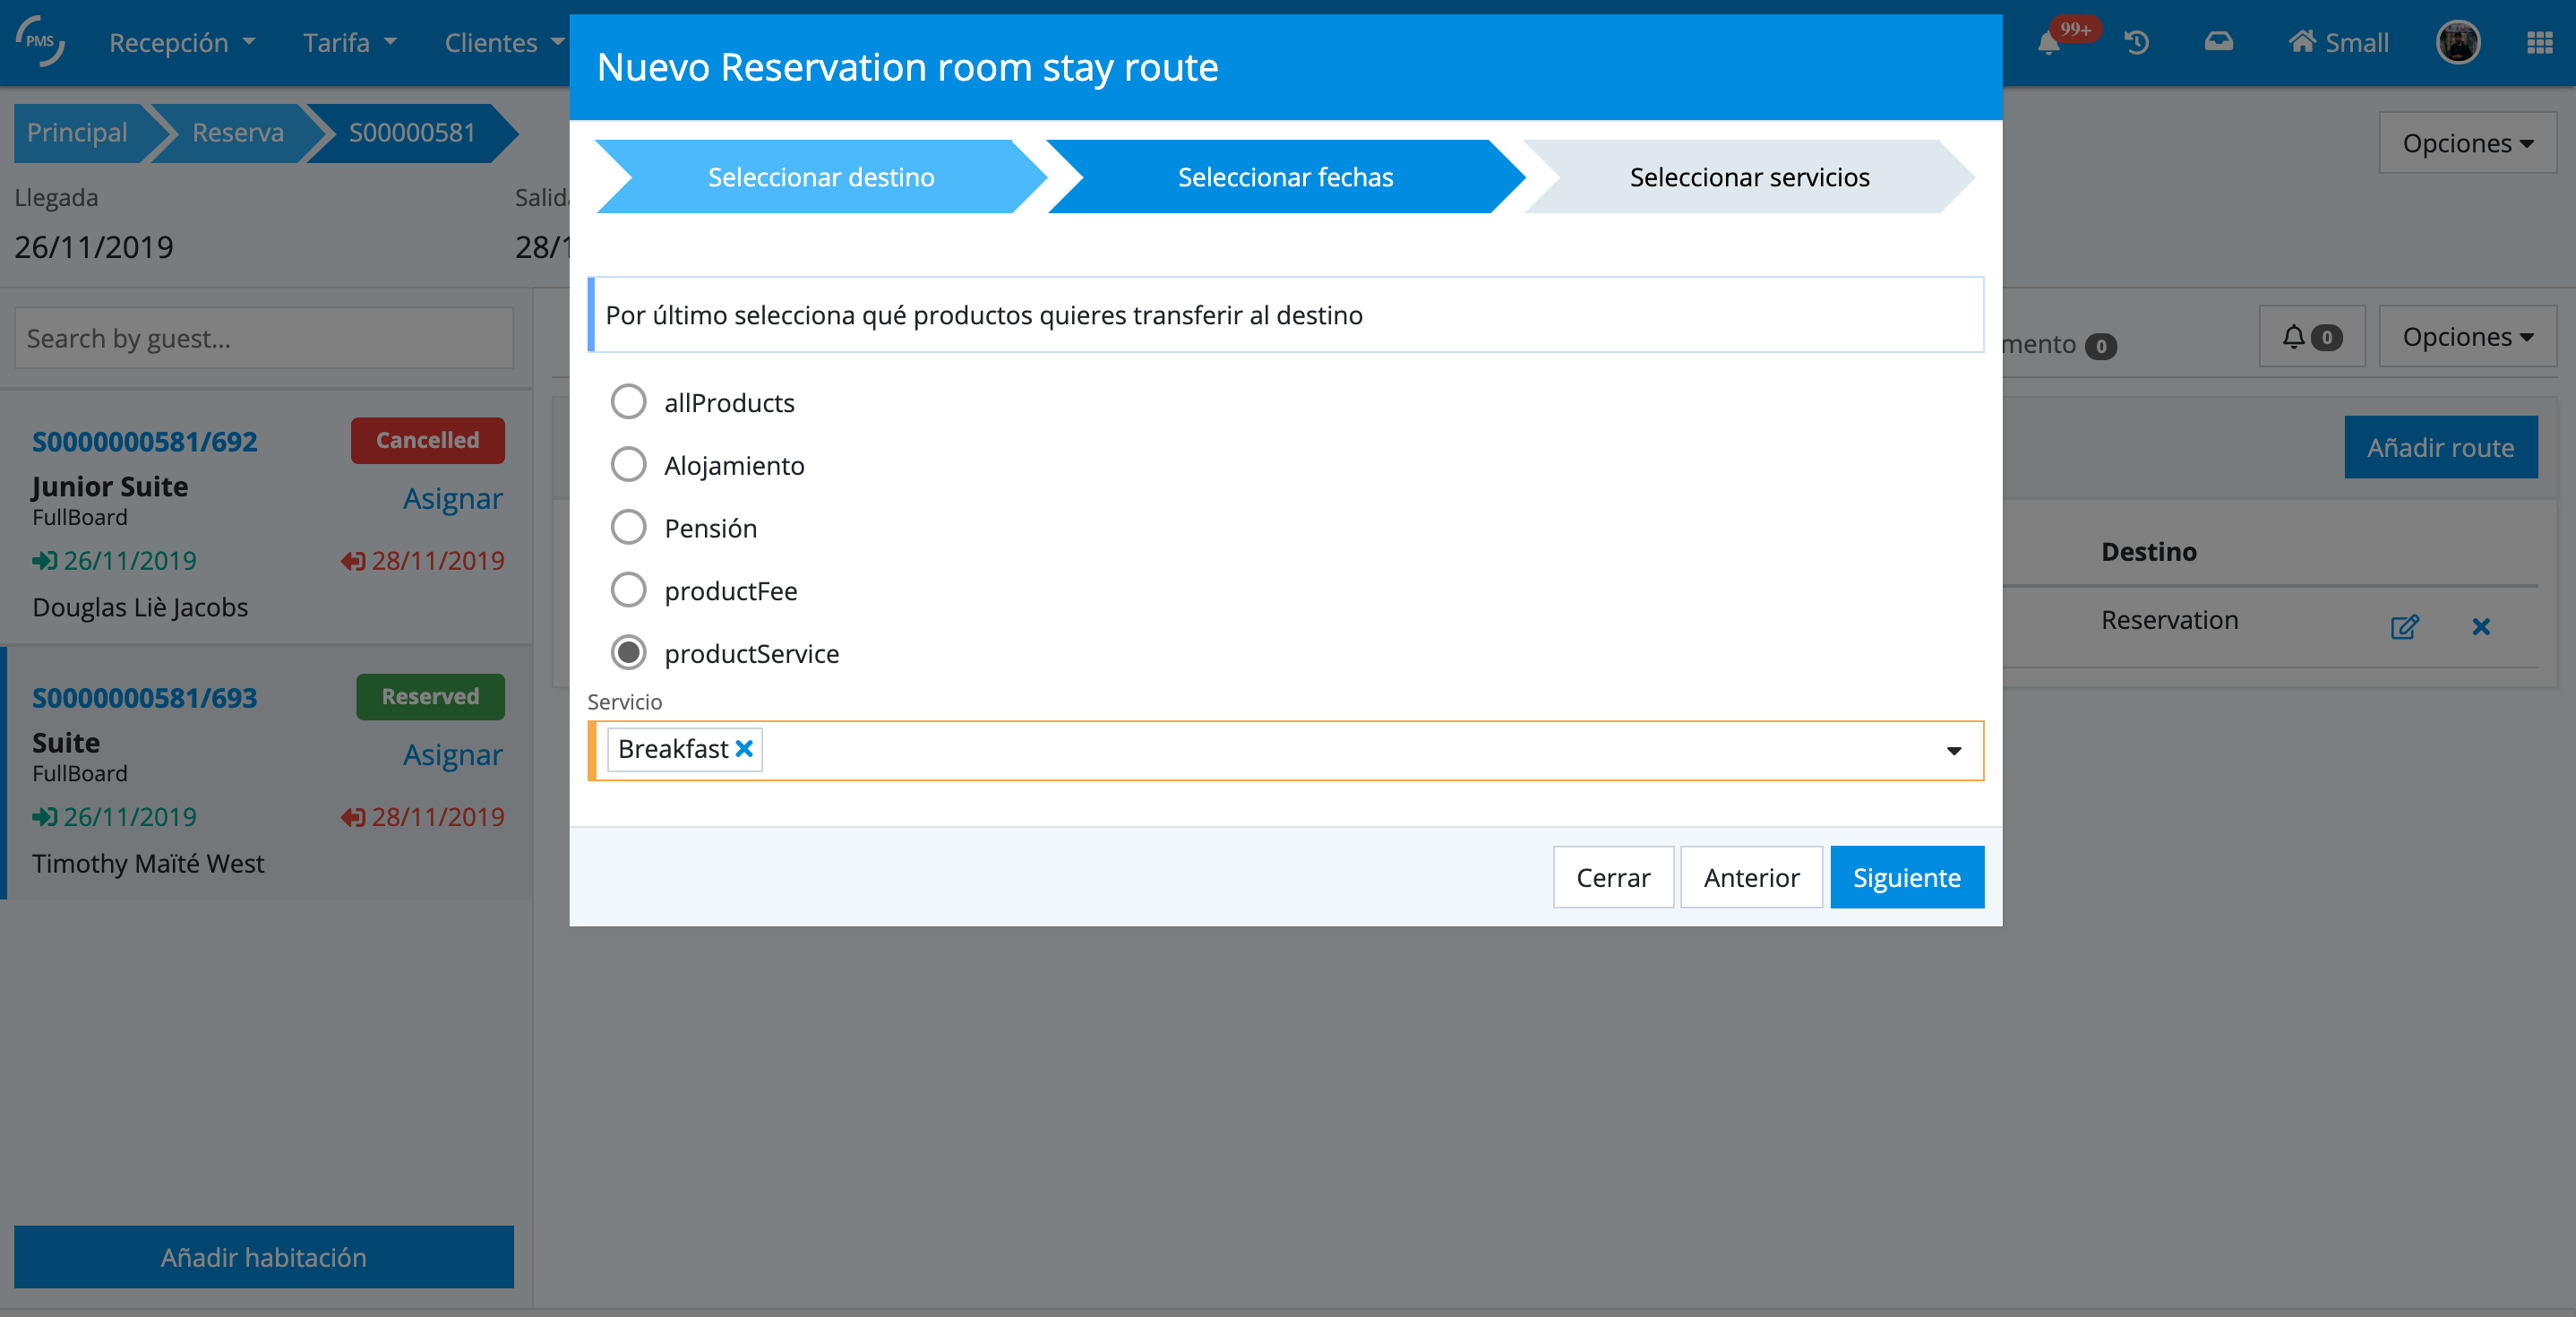Click the Reserved status badge
The height and width of the screenshot is (1317, 2576).
tap(430, 696)
